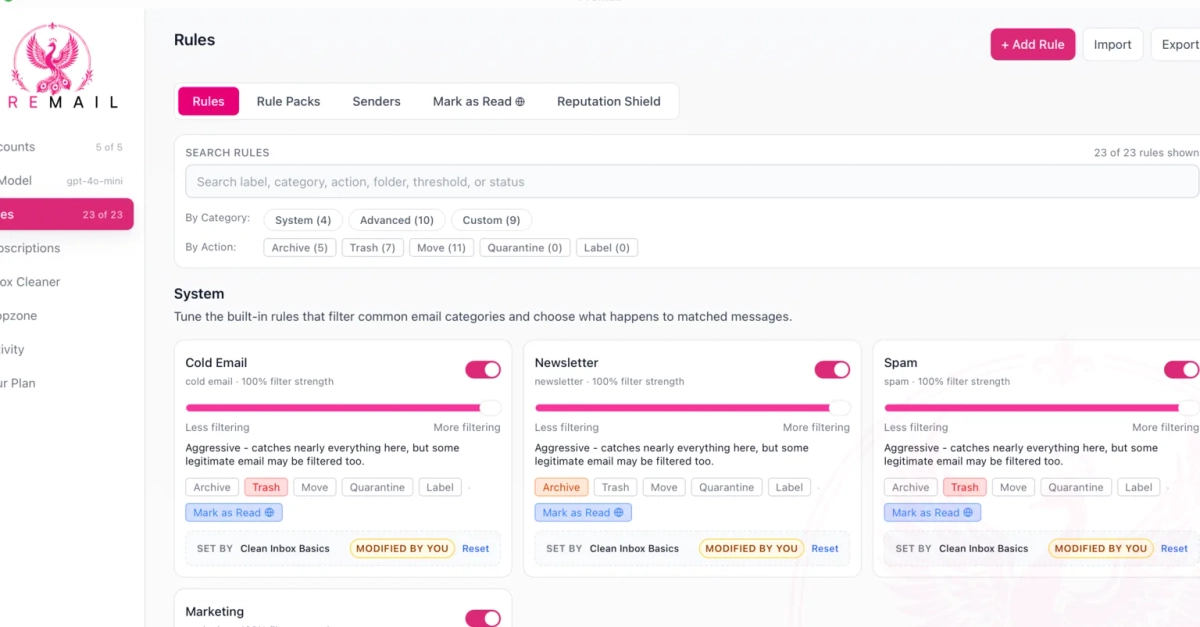Screen dimensions: 1200x627
Task: Filter rules by Custom (9) category
Action: [x=491, y=220]
